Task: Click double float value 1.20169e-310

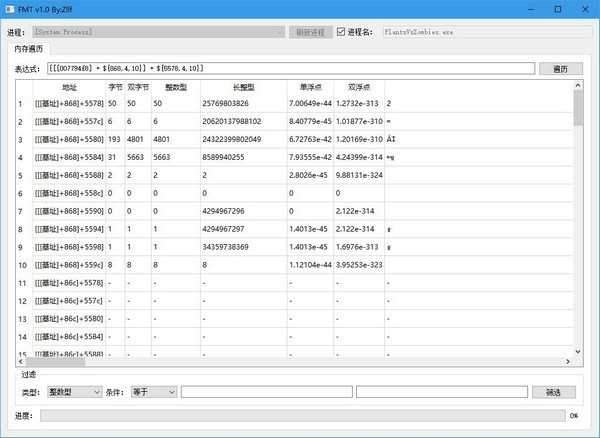Action: coord(359,140)
